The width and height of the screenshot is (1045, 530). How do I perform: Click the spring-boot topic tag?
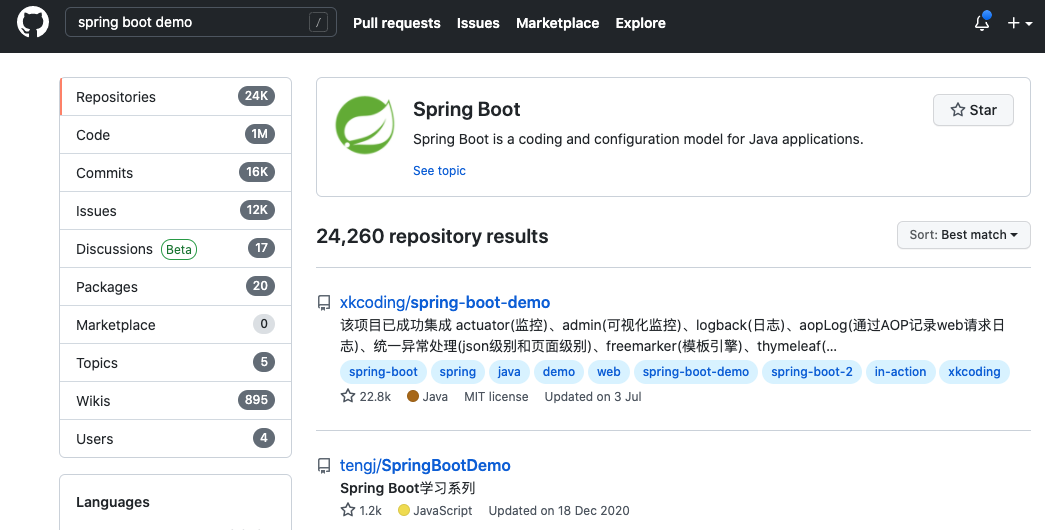tap(383, 372)
